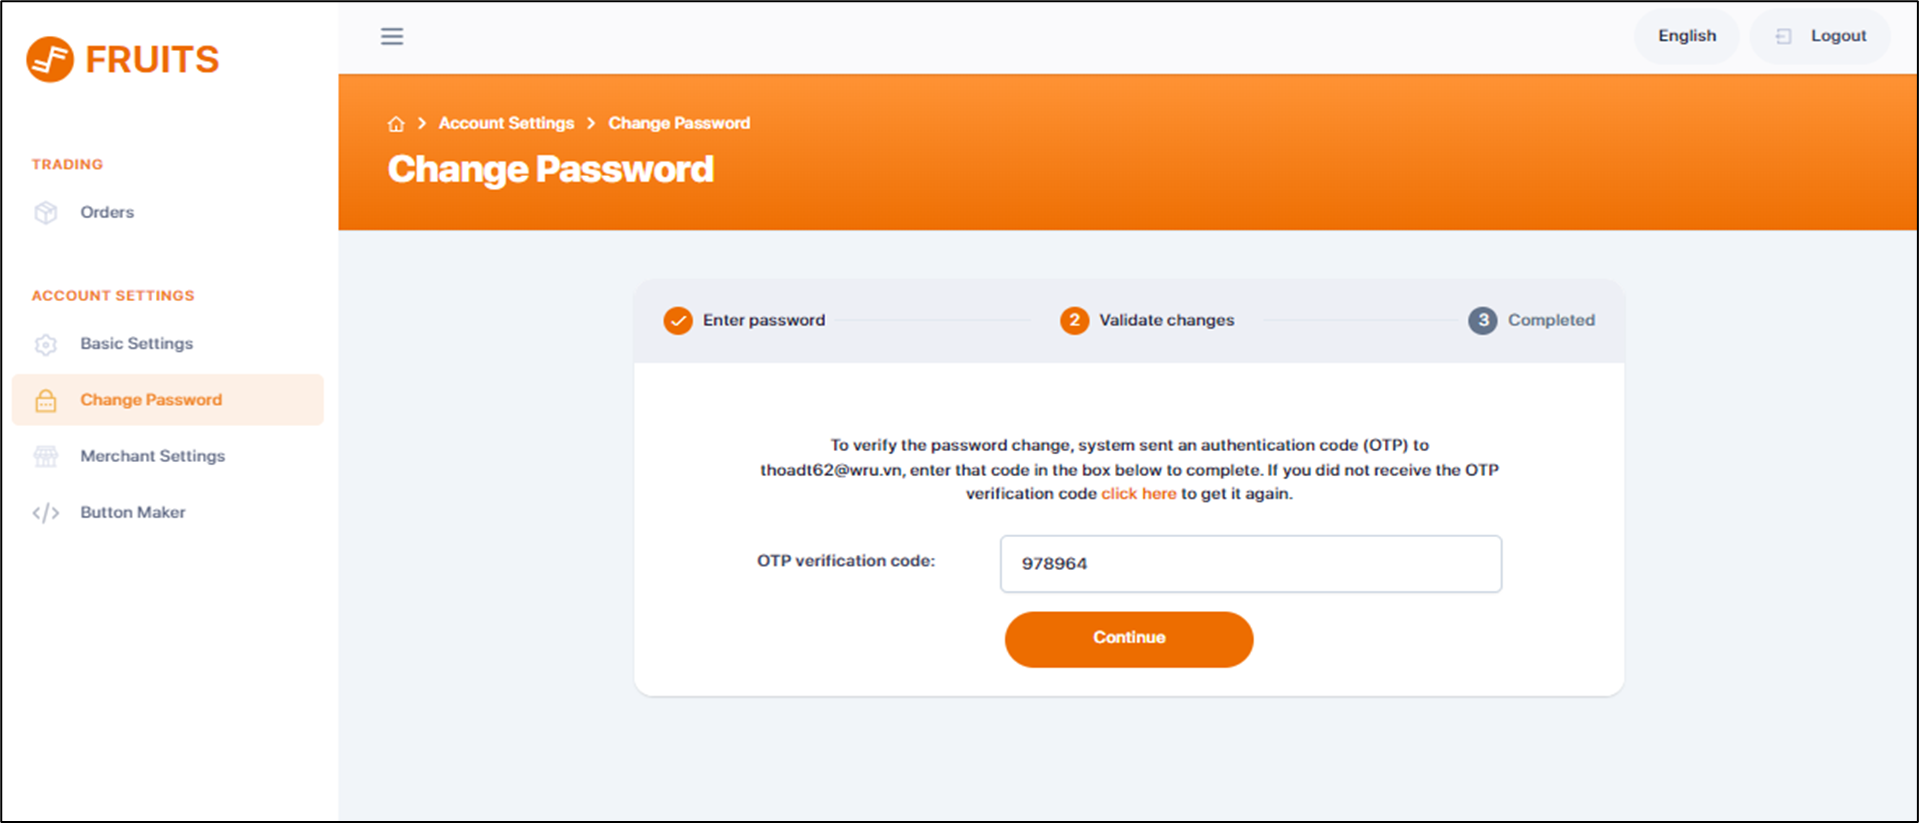Screen dimensions: 1919x823
Task: Click the Validate changes step 2 marker
Action: pyautogui.click(x=1074, y=321)
